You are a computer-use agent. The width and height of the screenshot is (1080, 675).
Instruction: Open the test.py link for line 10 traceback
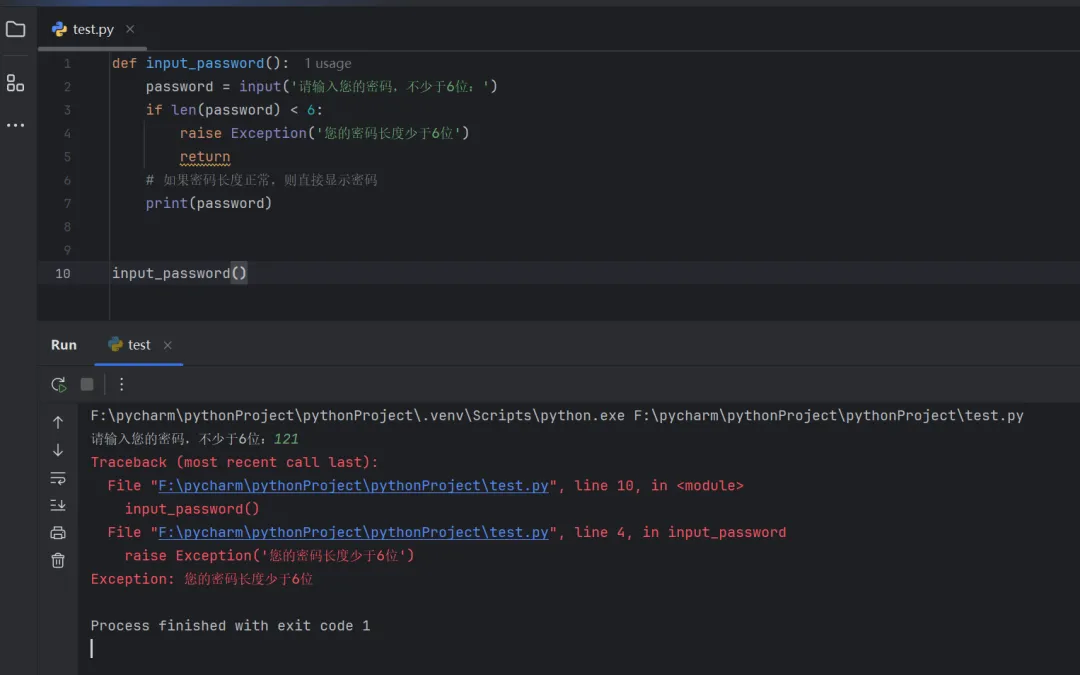353,486
